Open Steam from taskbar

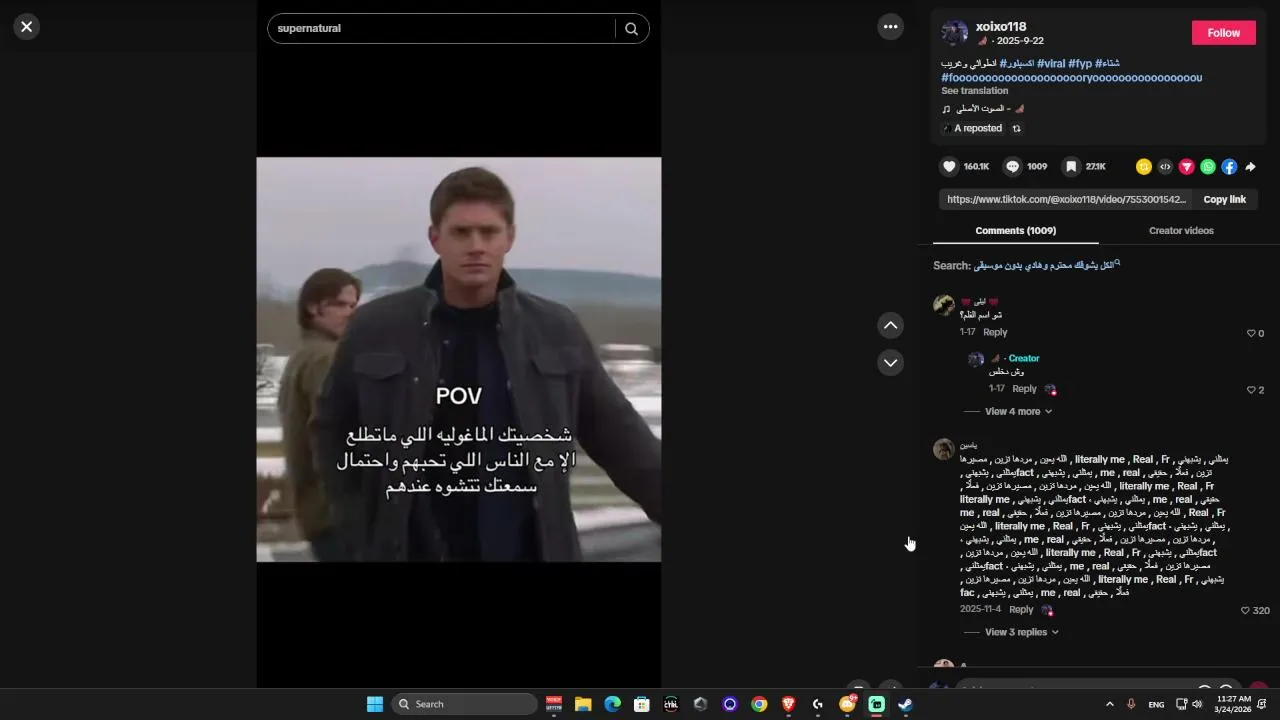[x=905, y=704]
